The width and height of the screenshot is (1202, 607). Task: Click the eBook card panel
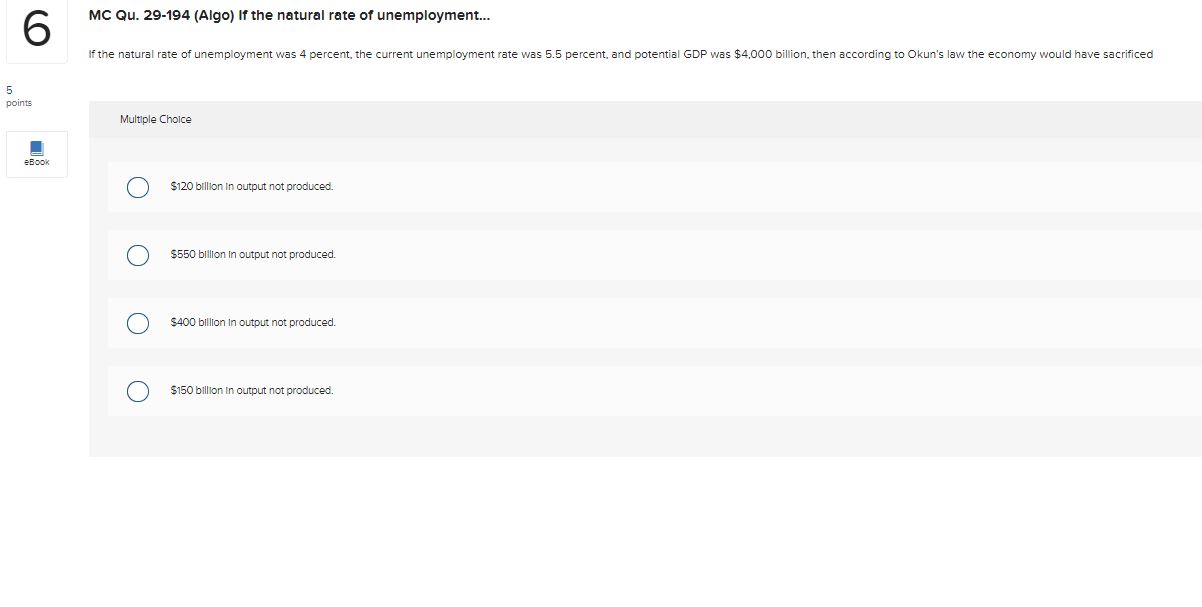(36, 153)
